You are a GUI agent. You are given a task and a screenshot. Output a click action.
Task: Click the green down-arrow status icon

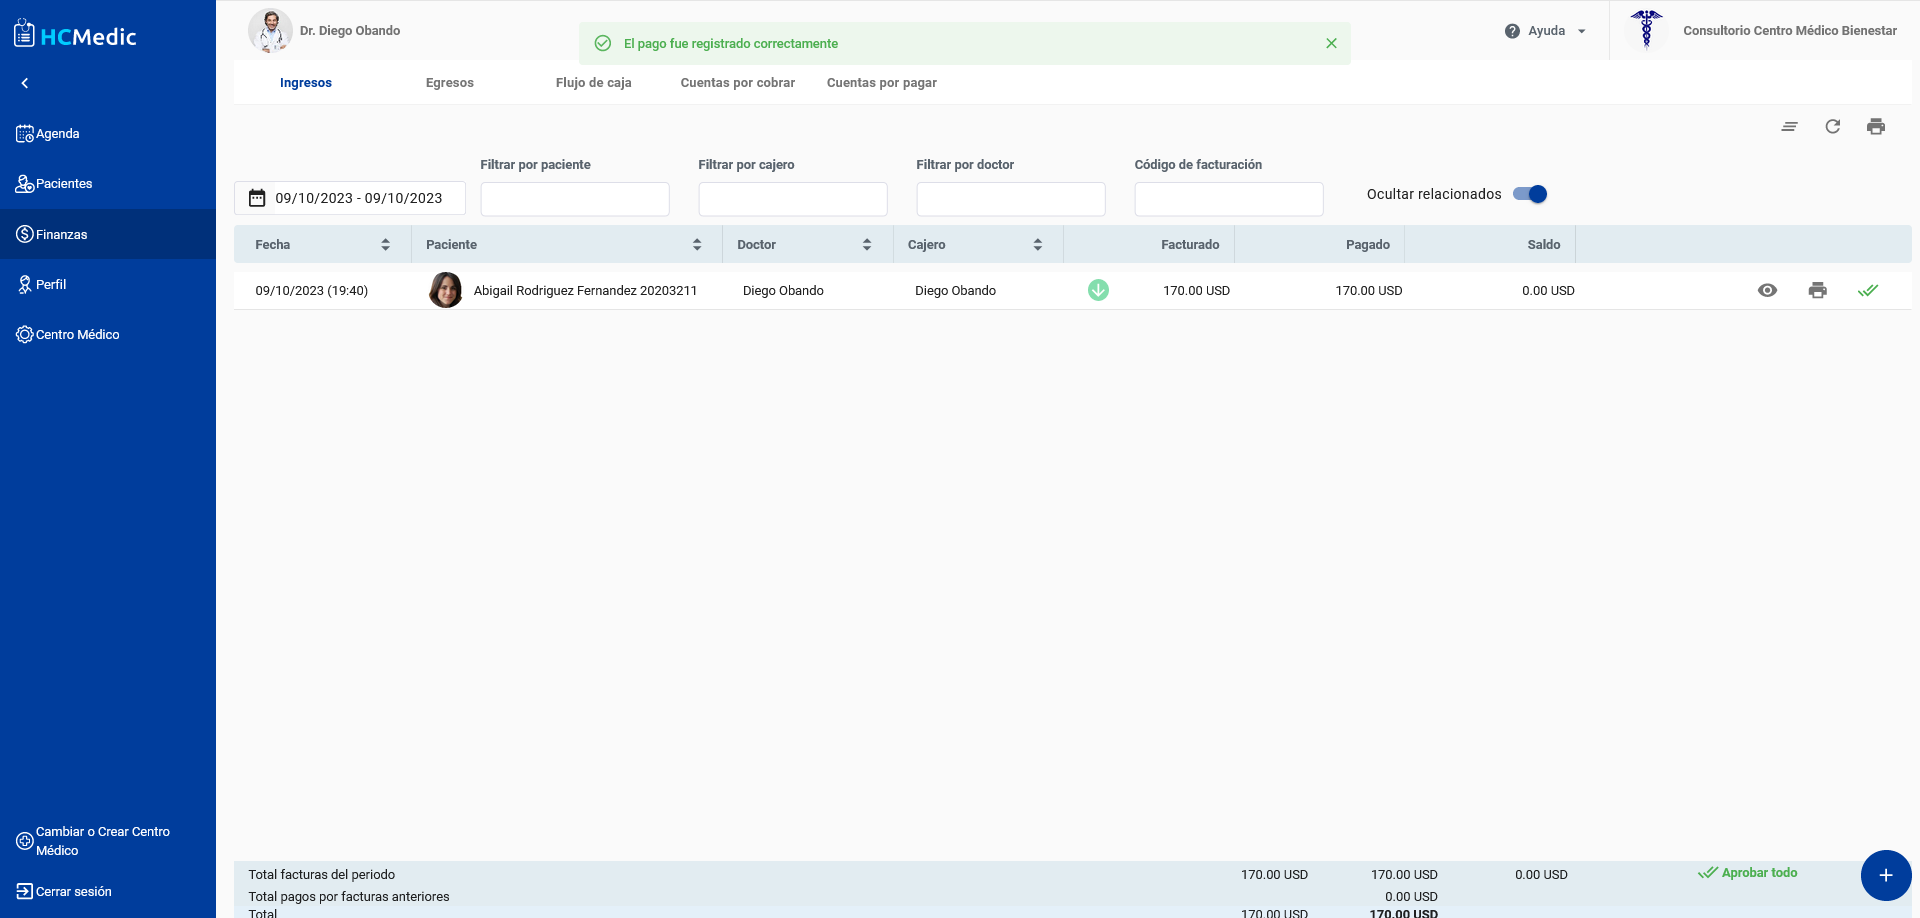[1098, 291]
